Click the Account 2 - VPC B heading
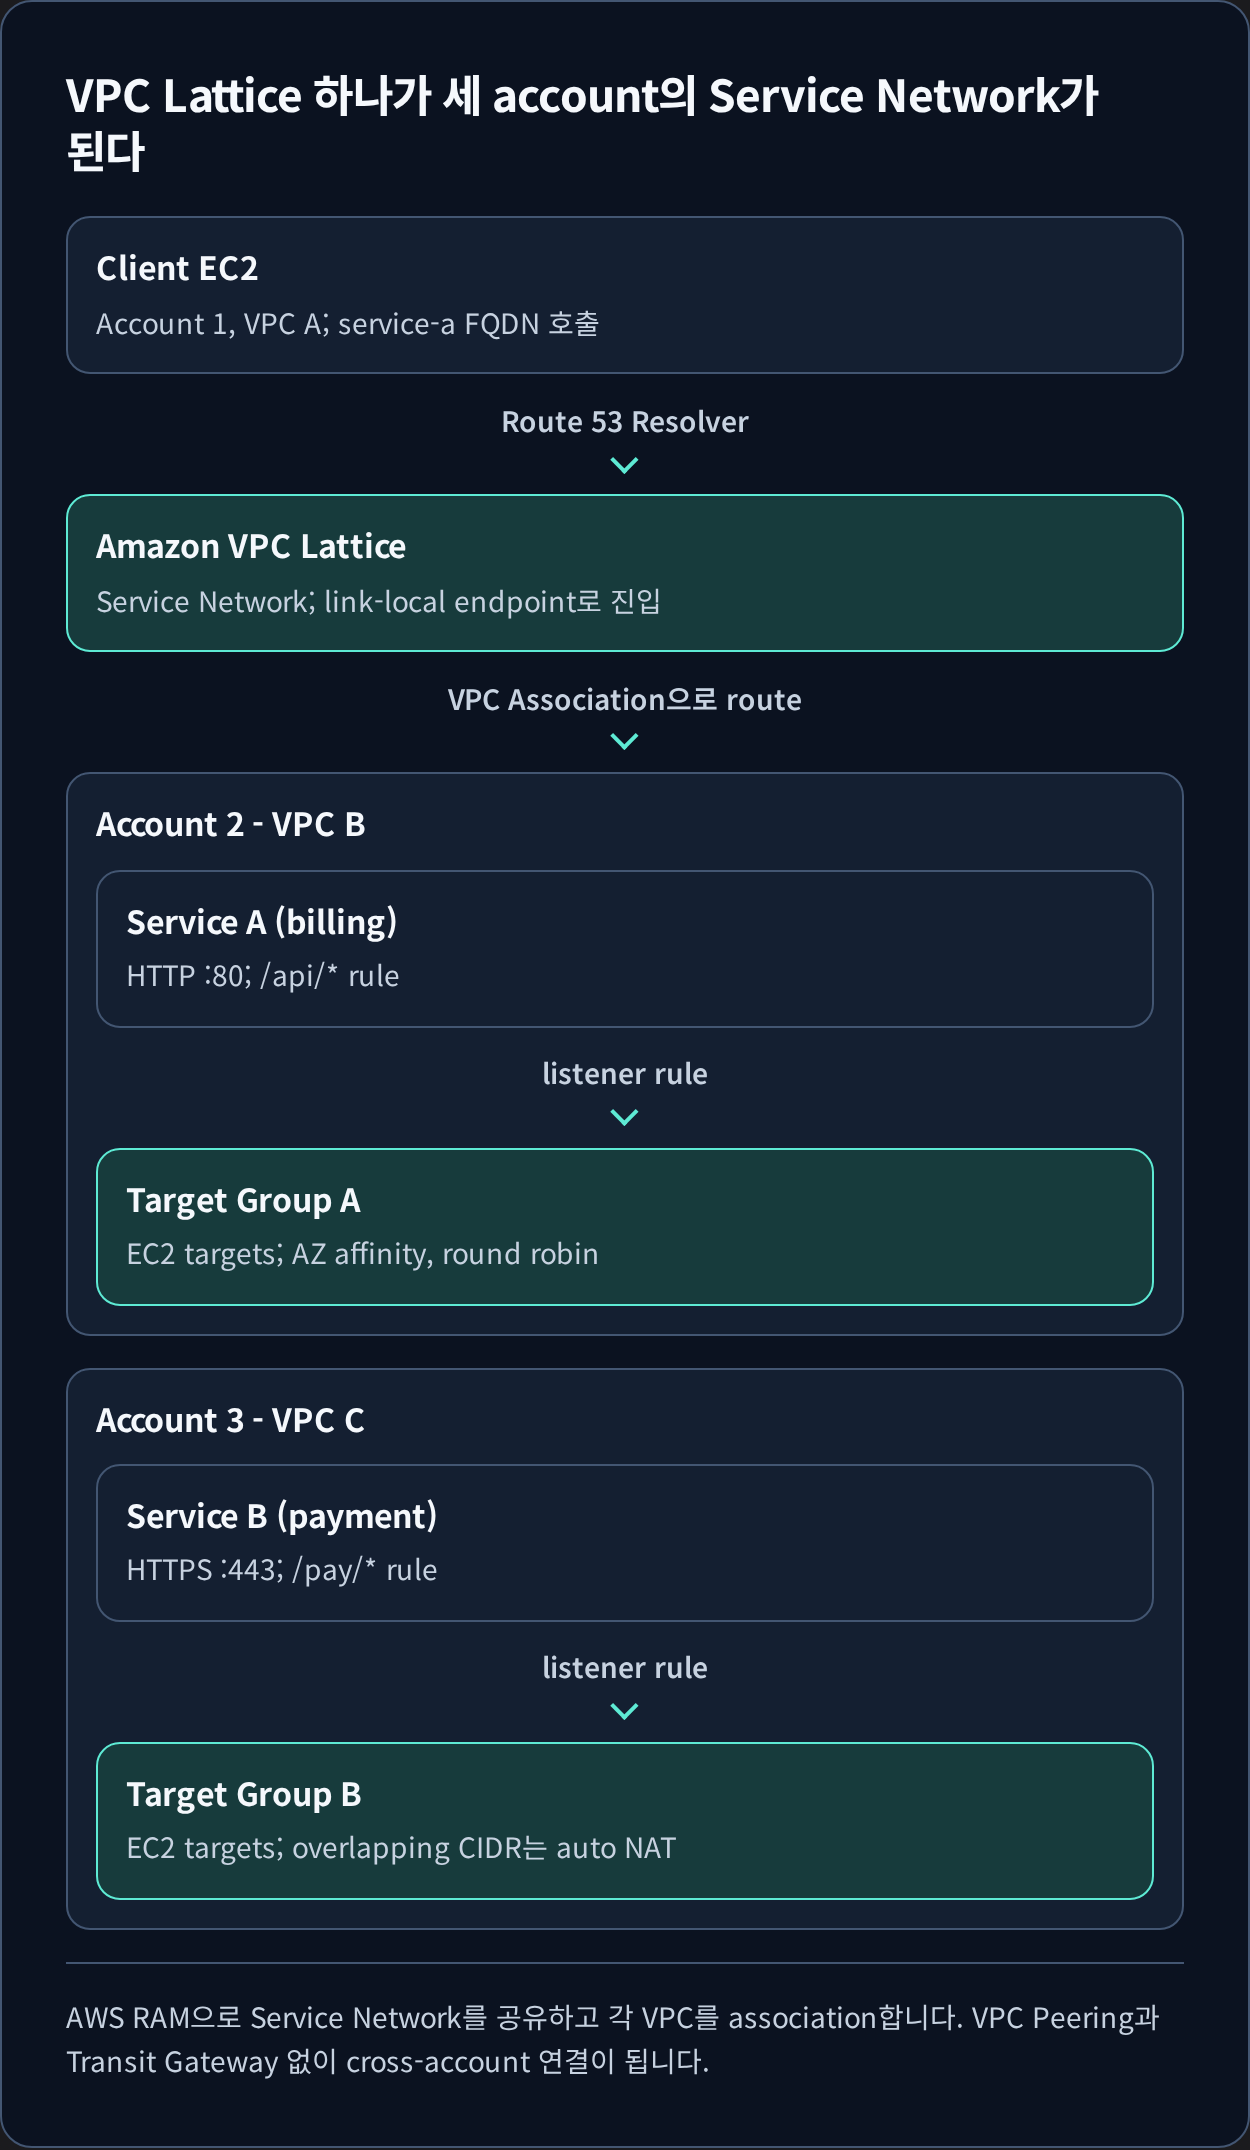The height and width of the screenshot is (2150, 1250). (x=231, y=824)
